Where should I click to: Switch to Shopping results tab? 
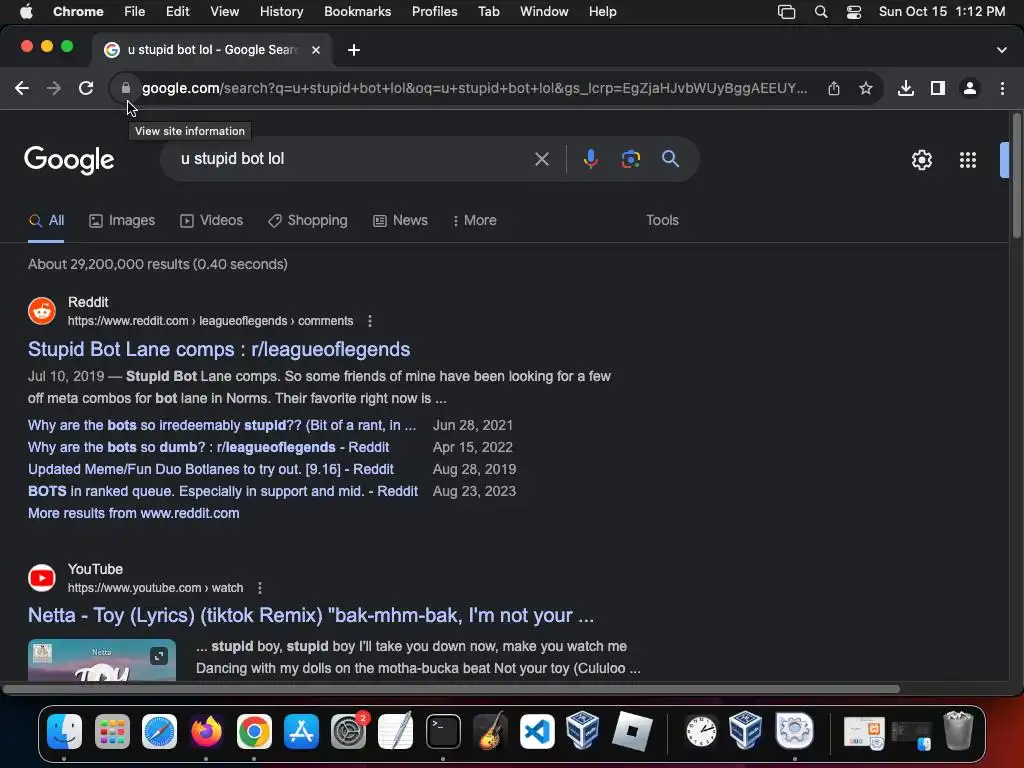pos(308,221)
